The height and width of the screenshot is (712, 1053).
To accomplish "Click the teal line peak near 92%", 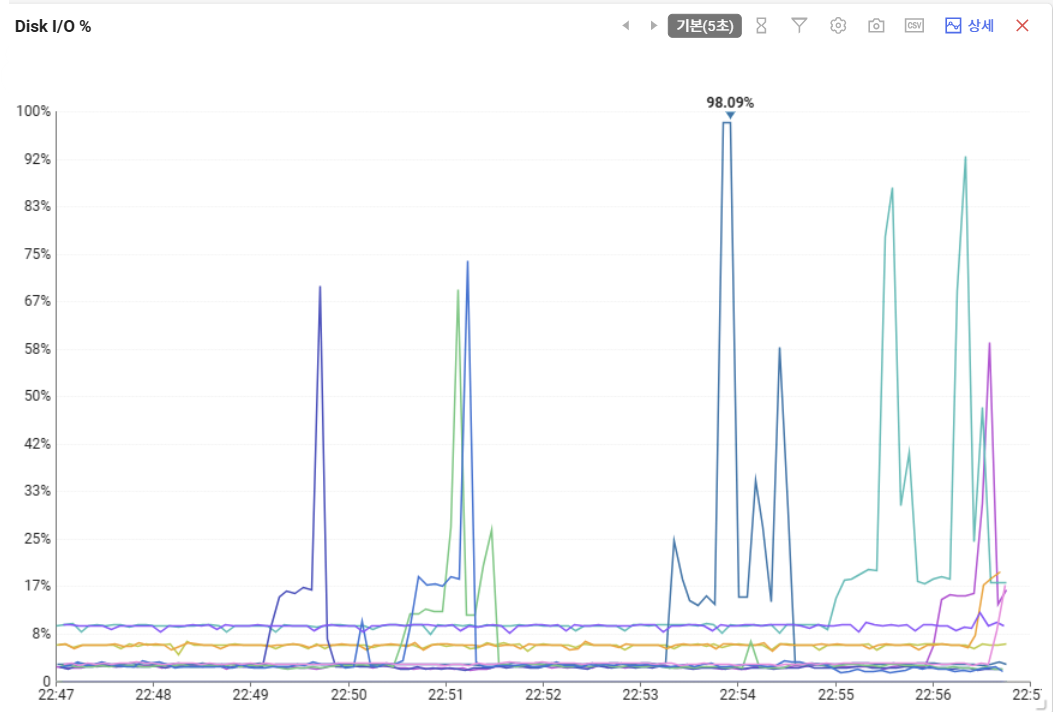I will pyautogui.click(x=965, y=158).
